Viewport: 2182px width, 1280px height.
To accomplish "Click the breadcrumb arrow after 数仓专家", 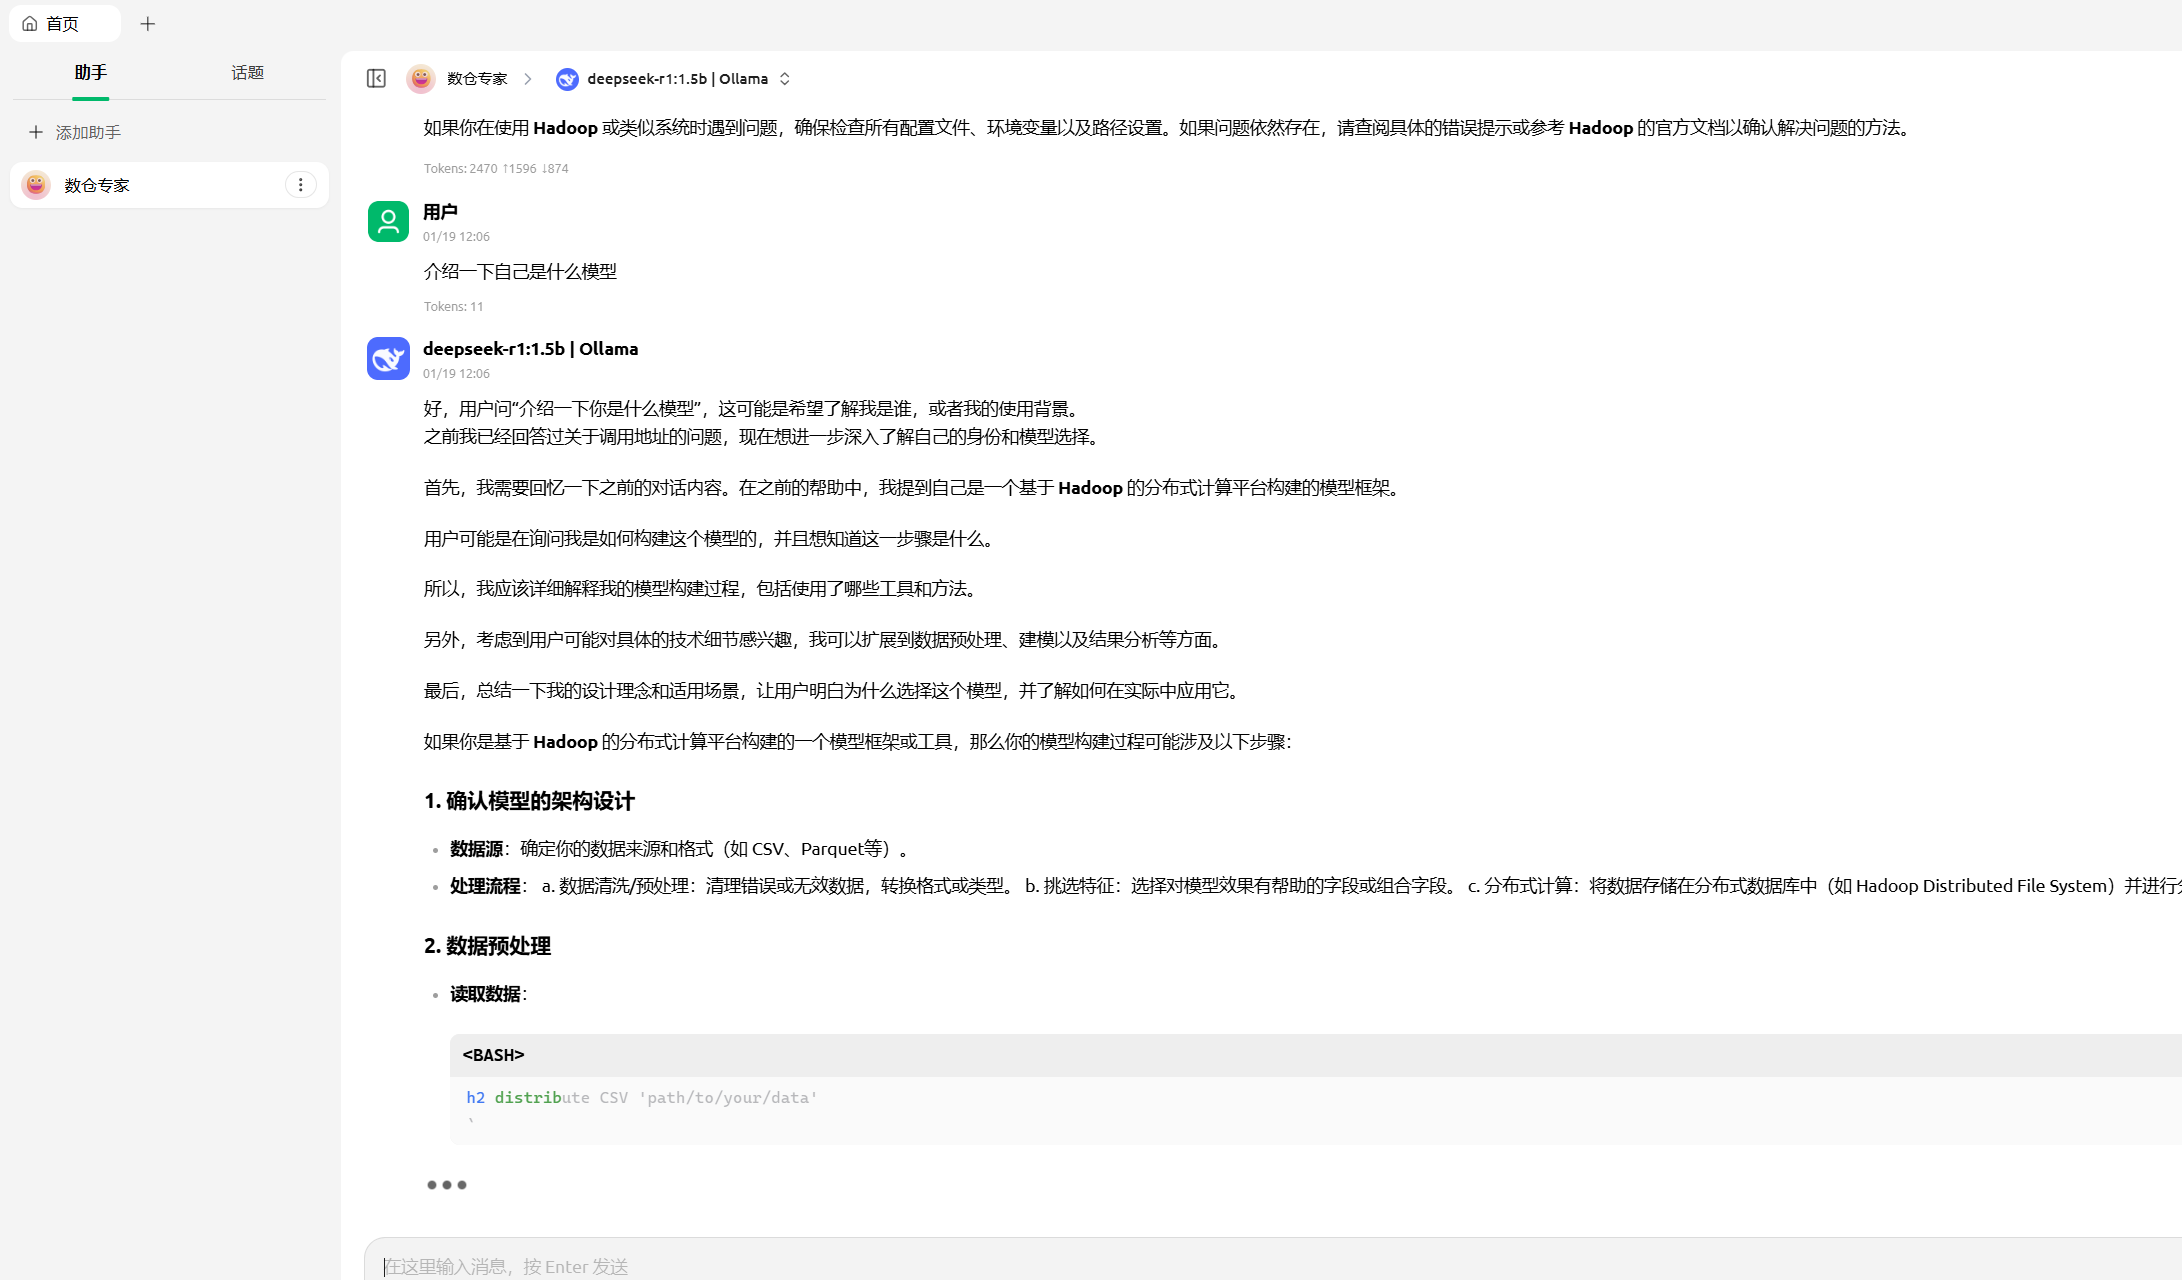I will pyautogui.click(x=528, y=78).
